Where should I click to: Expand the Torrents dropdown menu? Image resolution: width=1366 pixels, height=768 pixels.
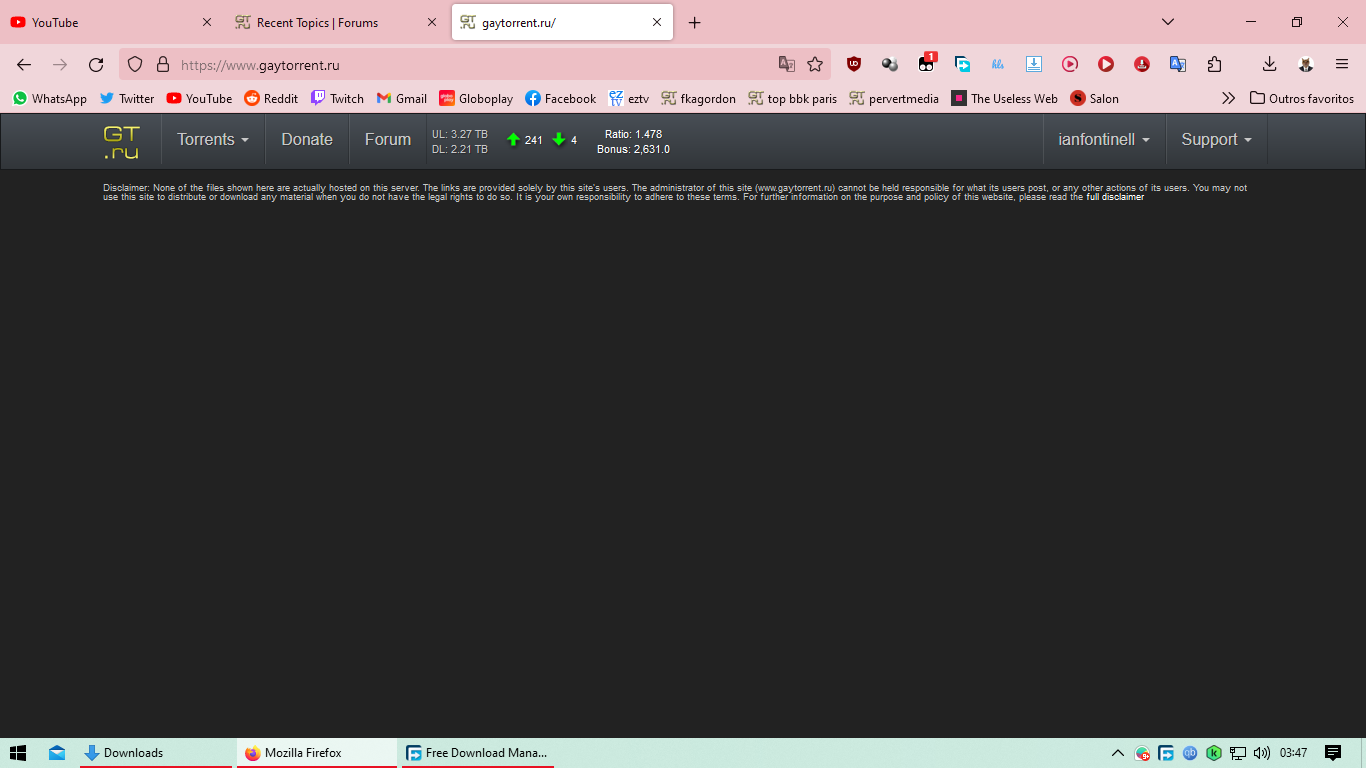(213, 140)
